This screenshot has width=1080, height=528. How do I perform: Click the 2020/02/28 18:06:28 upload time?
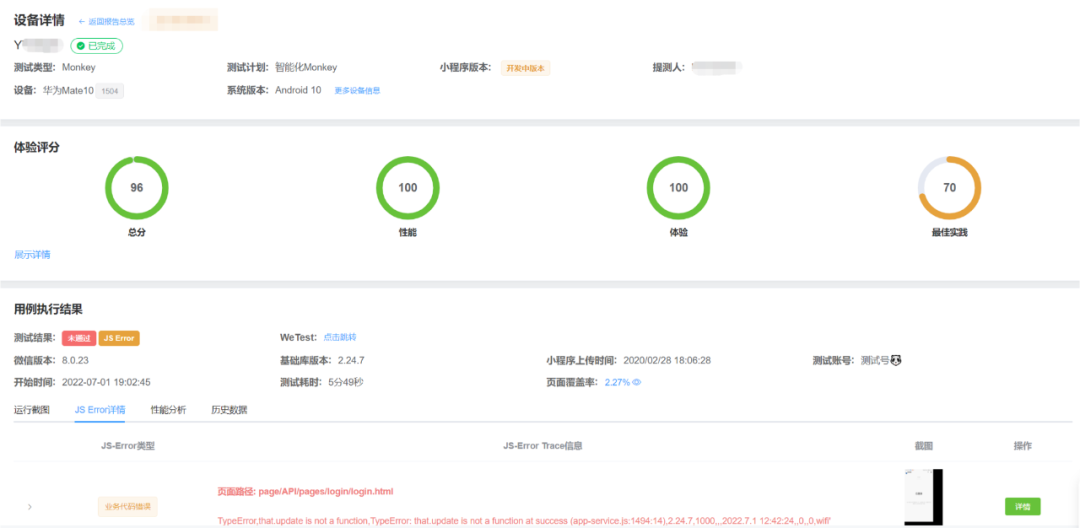point(667,360)
